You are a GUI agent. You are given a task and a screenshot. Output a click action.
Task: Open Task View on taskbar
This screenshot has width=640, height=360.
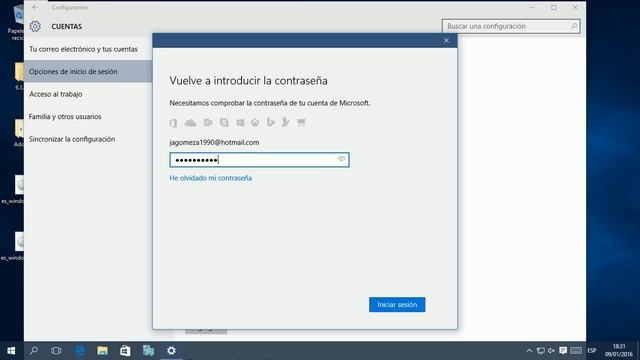56,351
